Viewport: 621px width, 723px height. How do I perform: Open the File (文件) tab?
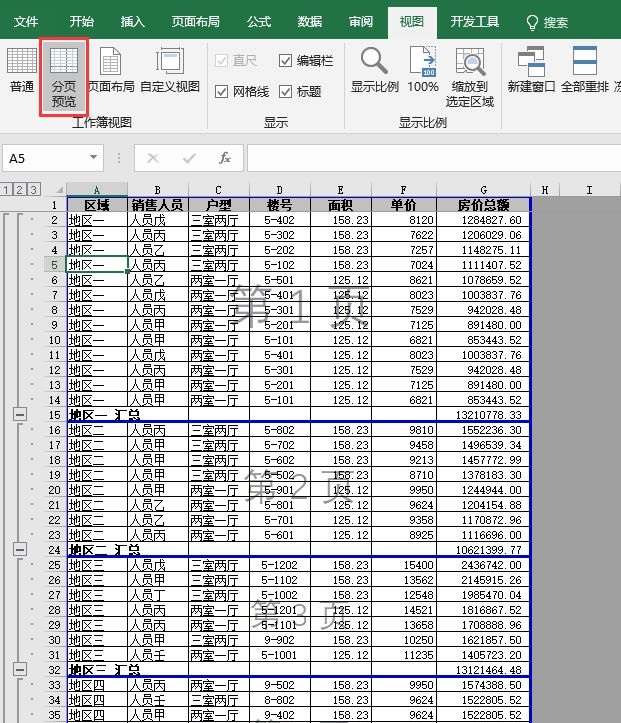pos(26,22)
